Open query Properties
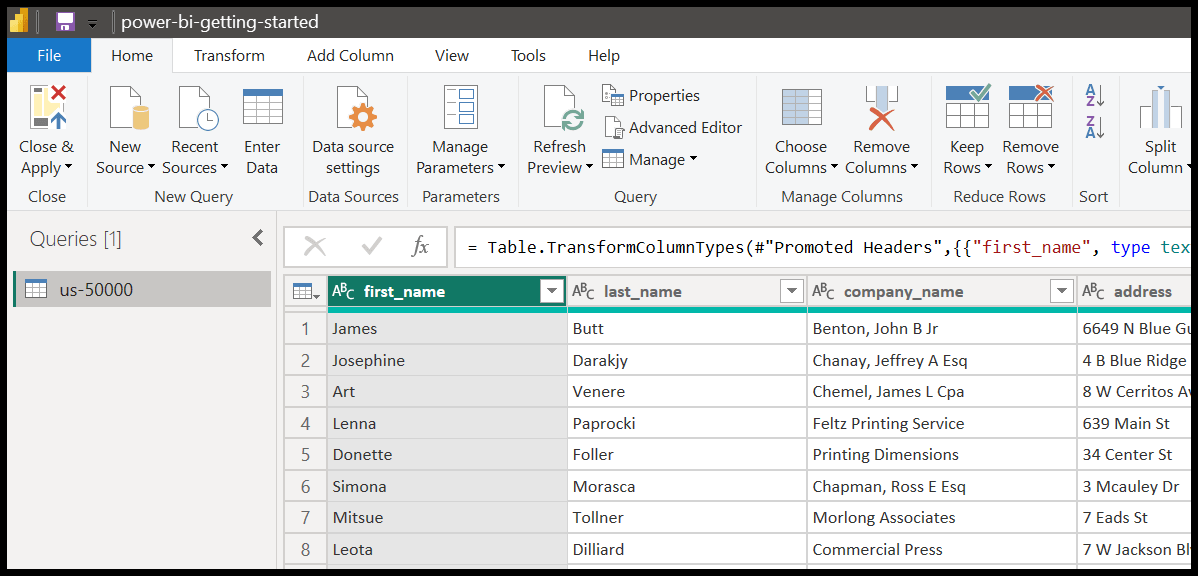 click(x=651, y=95)
